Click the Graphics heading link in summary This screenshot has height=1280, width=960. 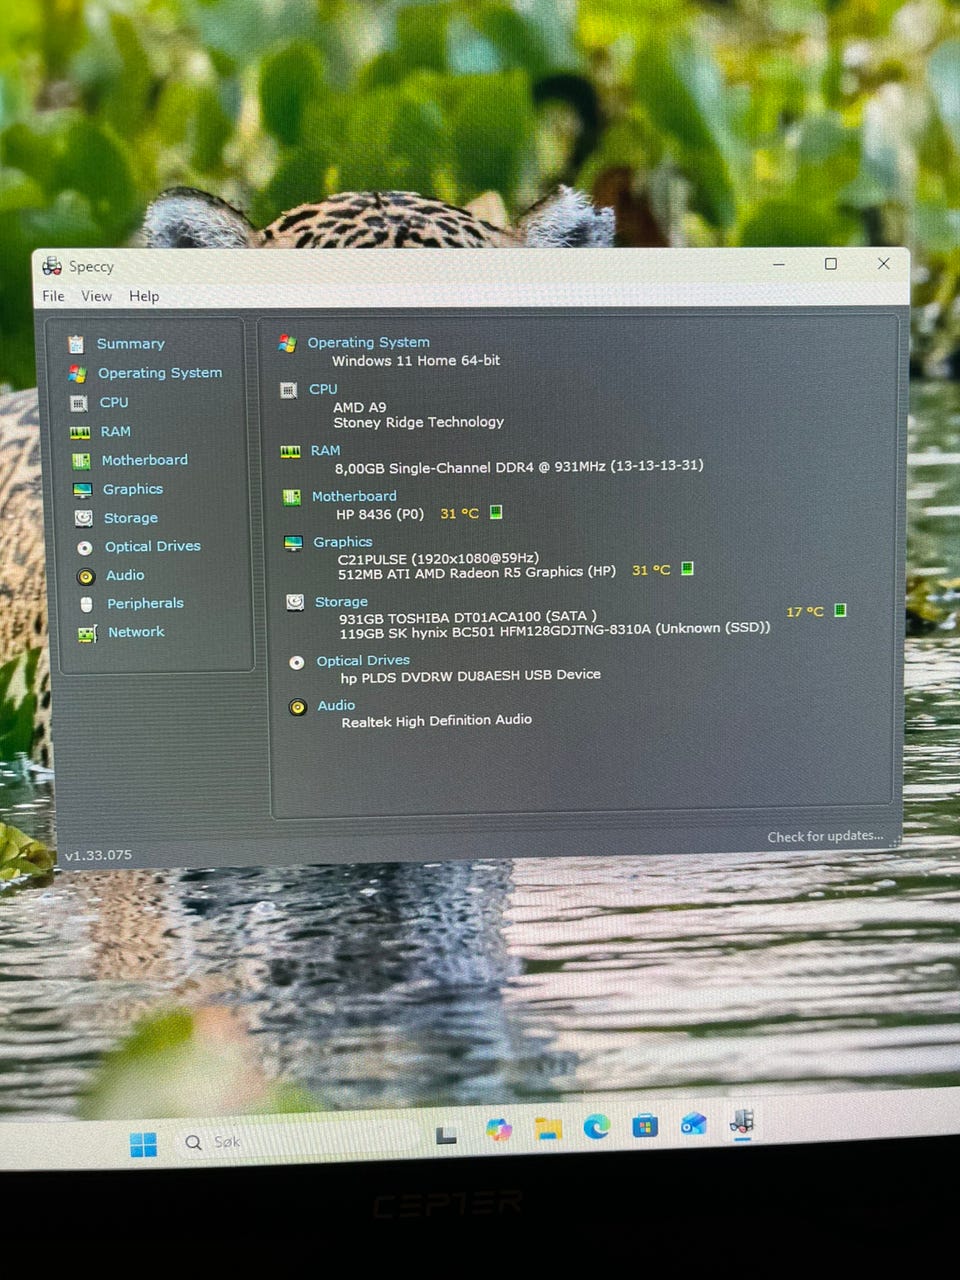pos(343,542)
